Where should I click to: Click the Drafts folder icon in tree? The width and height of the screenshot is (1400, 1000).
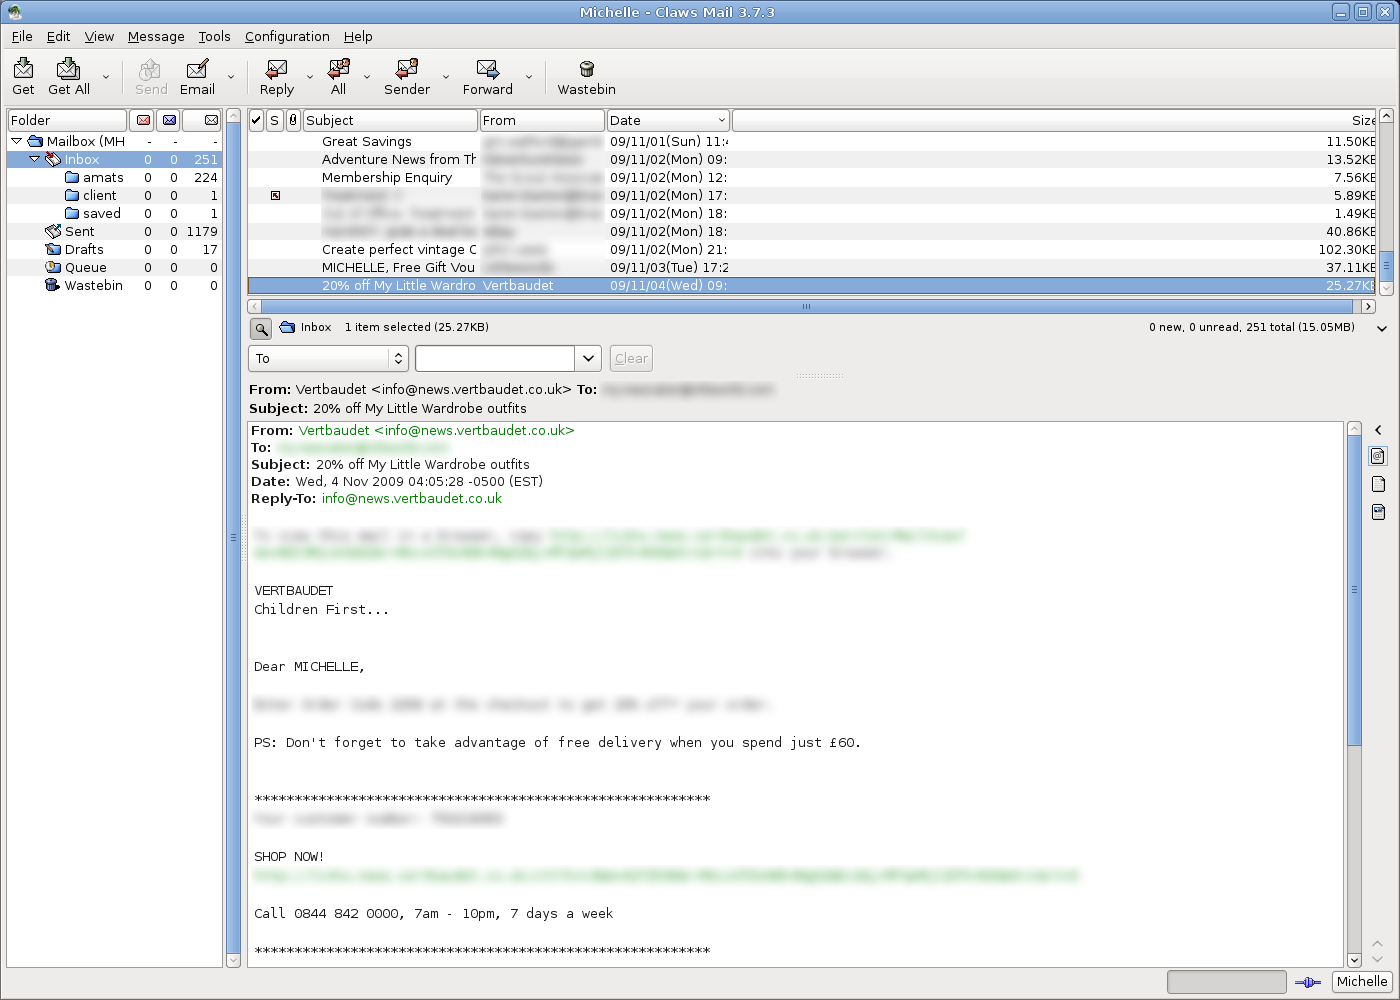pyautogui.click(x=53, y=249)
